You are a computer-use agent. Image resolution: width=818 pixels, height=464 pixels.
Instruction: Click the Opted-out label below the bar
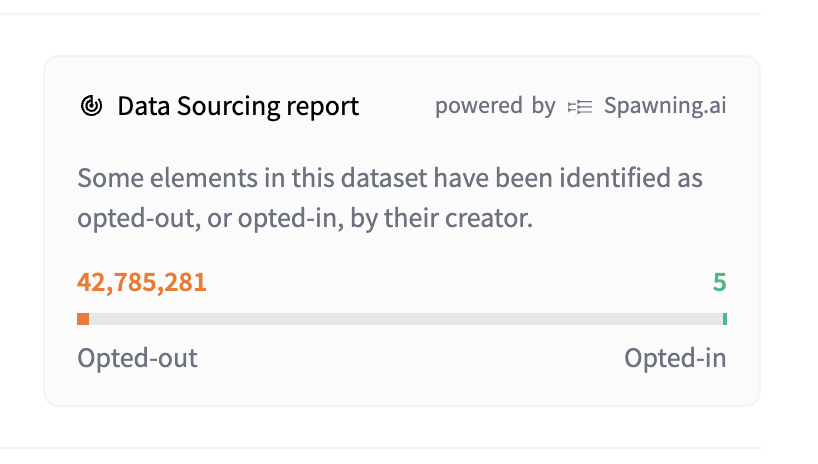click(137, 358)
